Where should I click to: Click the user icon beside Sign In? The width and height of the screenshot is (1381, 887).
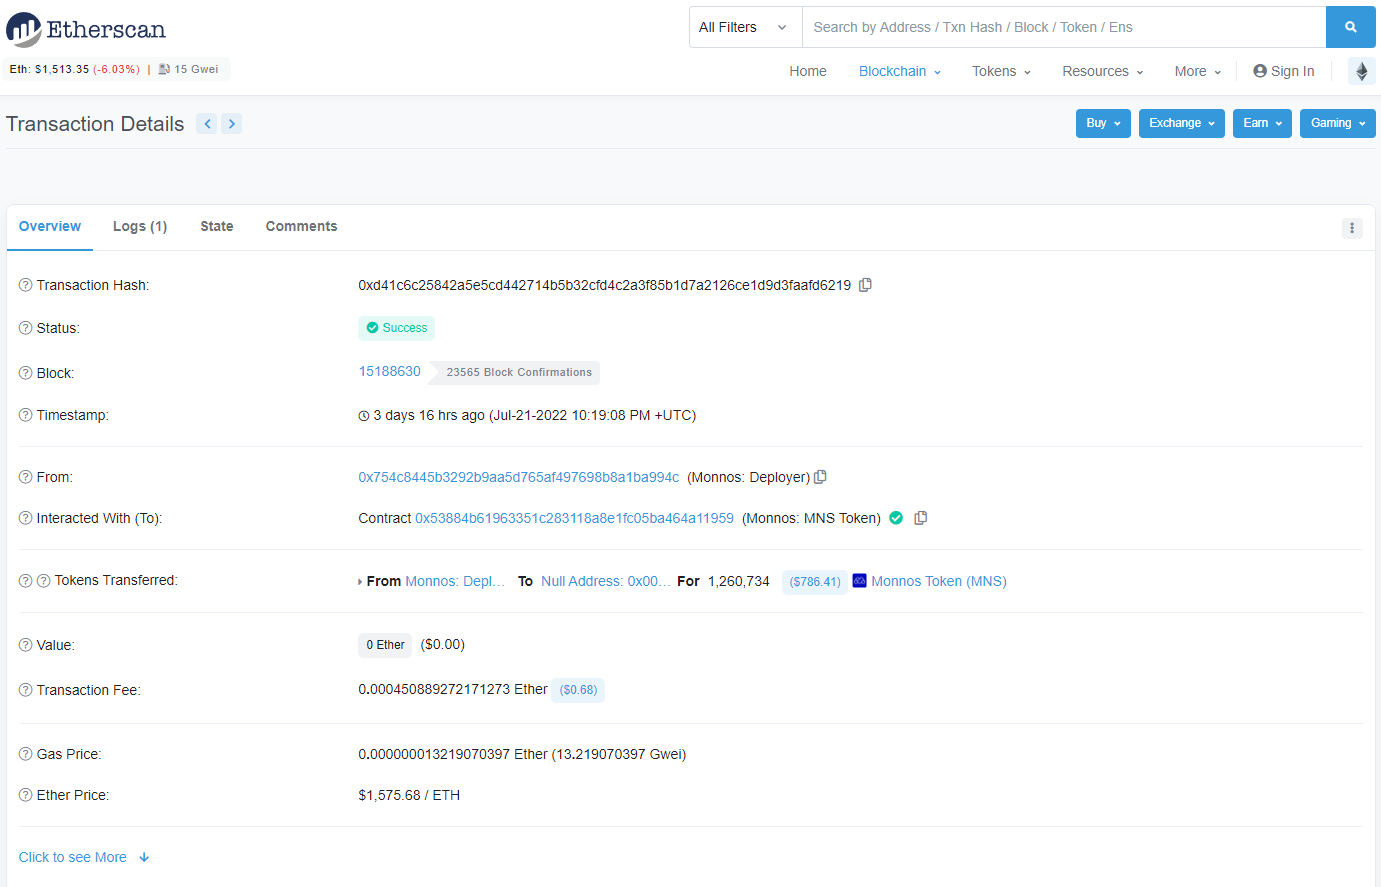(1260, 71)
